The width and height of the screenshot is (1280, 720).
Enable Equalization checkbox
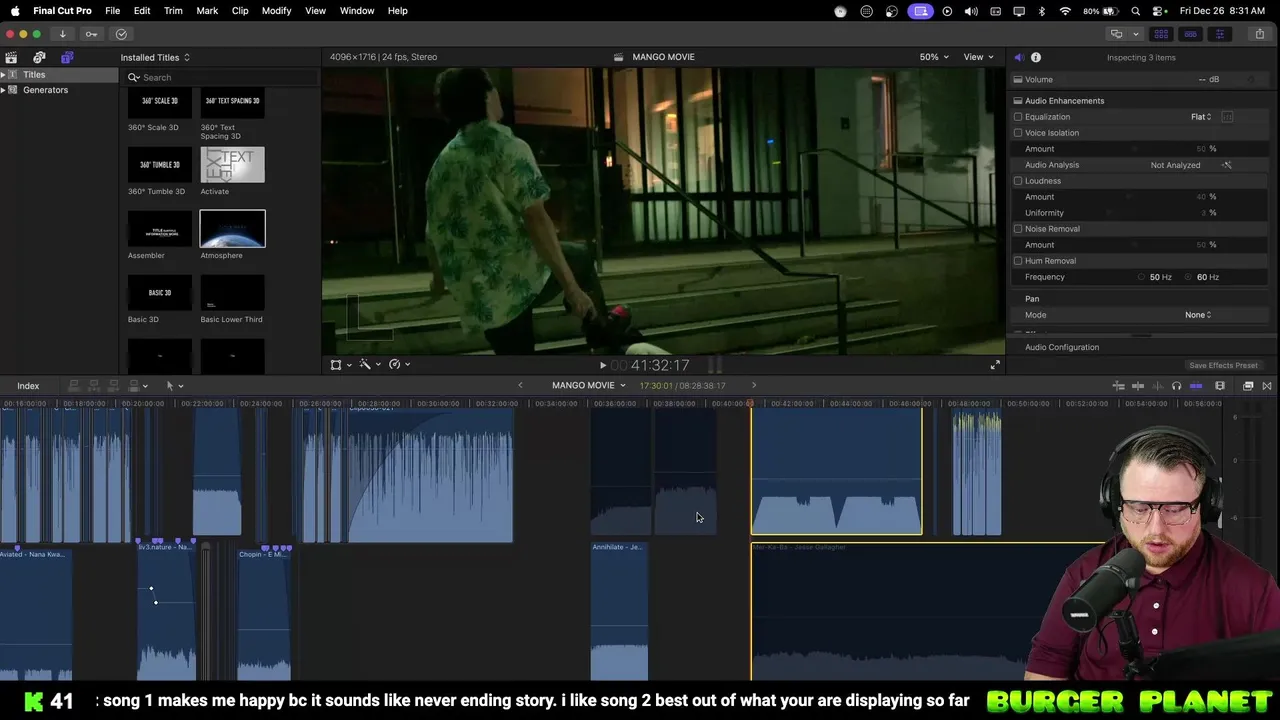click(x=1018, y=117)
